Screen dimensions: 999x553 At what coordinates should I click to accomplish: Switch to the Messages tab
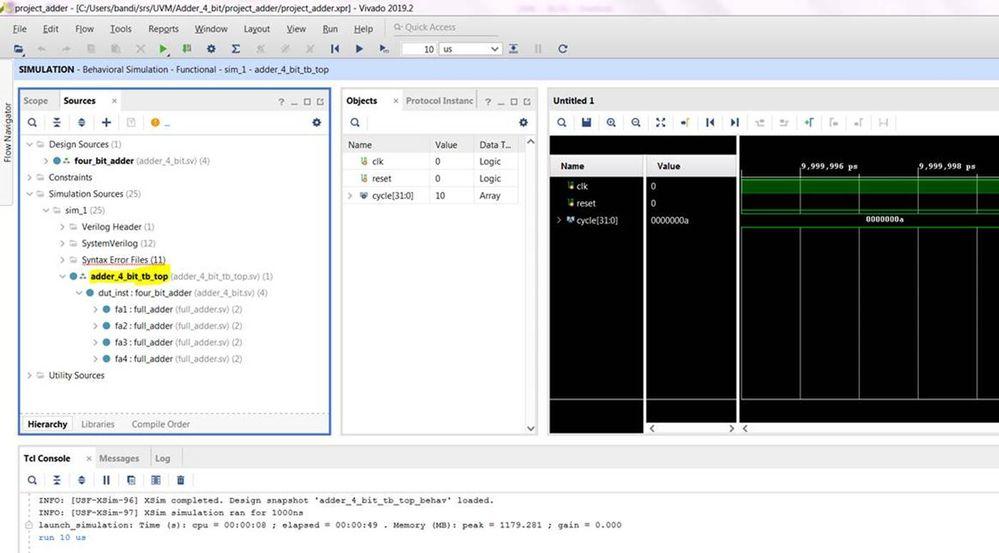(x=119, y=458)
